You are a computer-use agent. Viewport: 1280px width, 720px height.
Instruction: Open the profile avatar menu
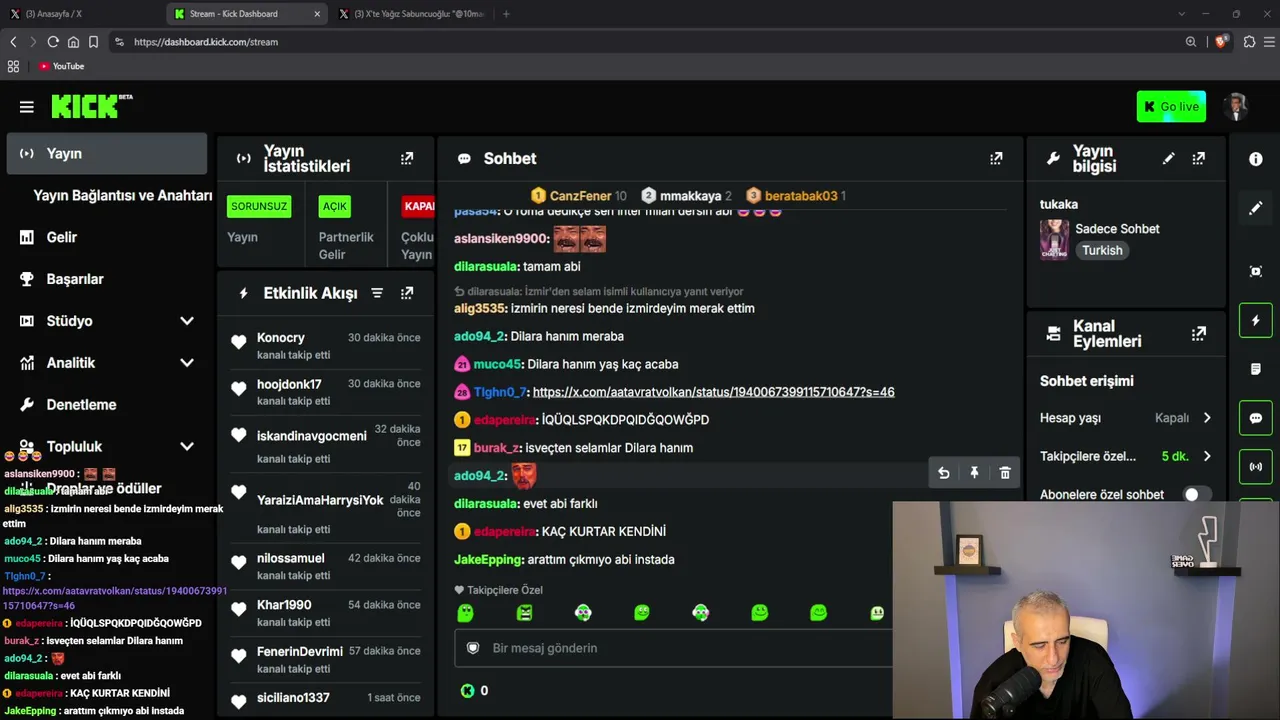coord(1237,107)
